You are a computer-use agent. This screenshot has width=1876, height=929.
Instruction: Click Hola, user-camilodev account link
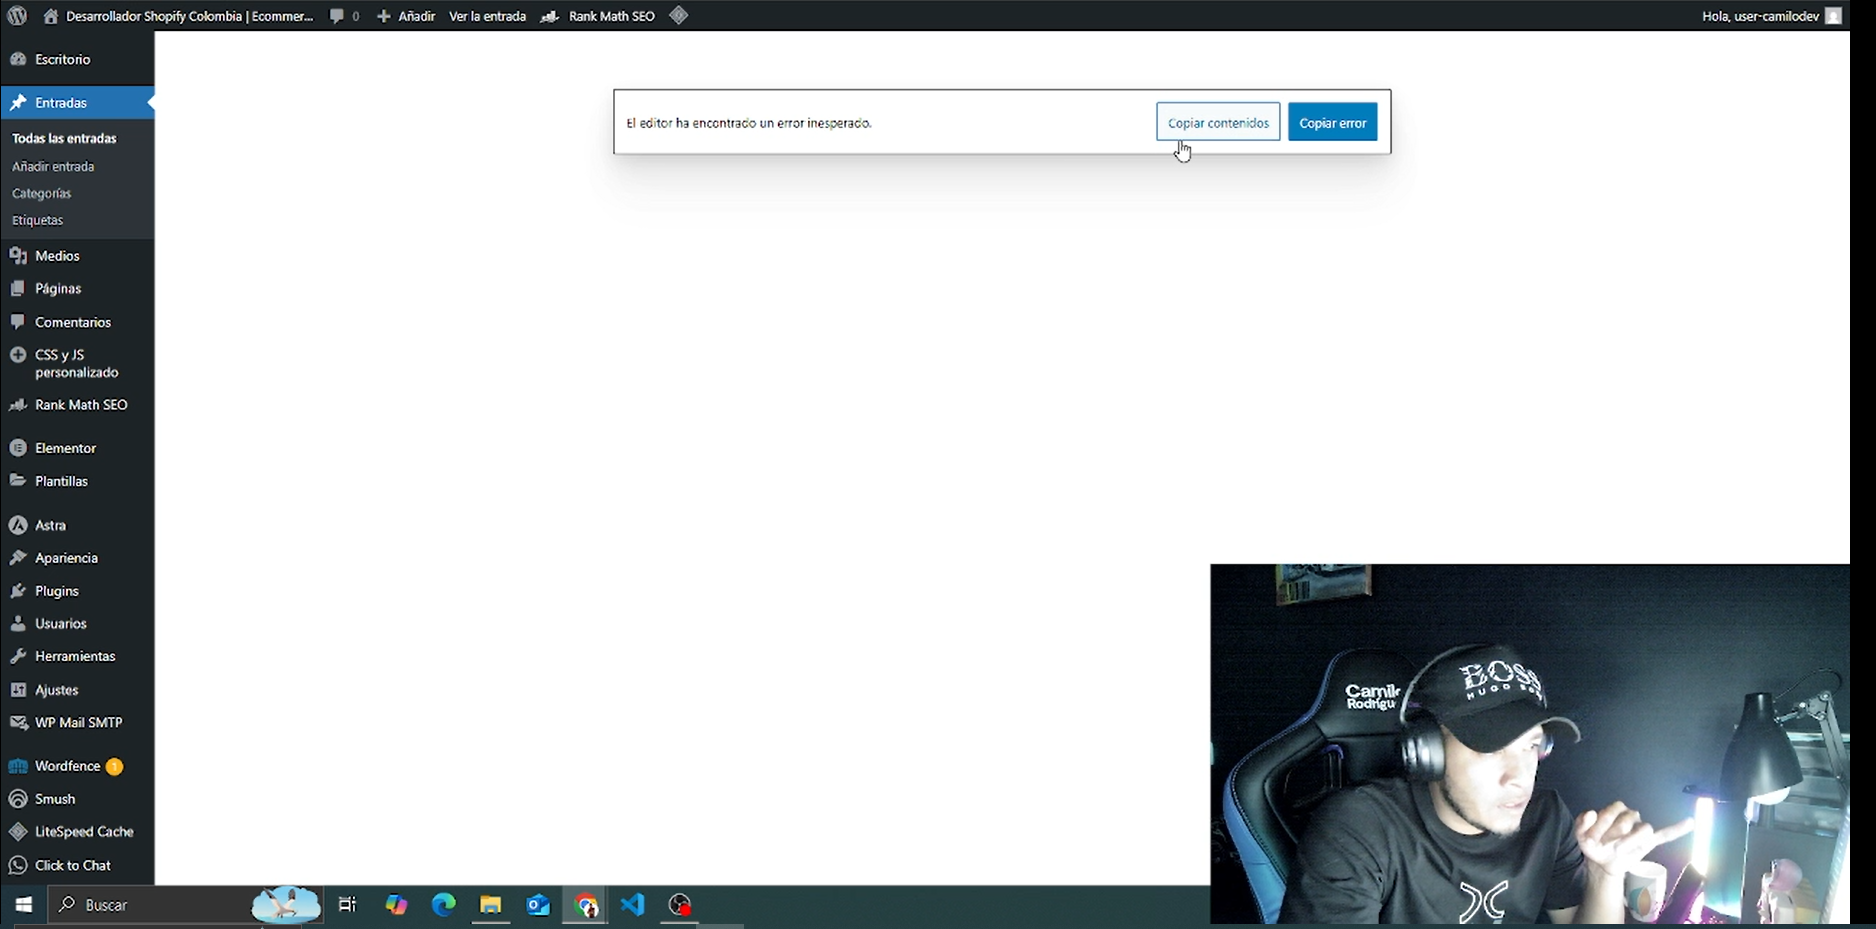pos(1760,16)
